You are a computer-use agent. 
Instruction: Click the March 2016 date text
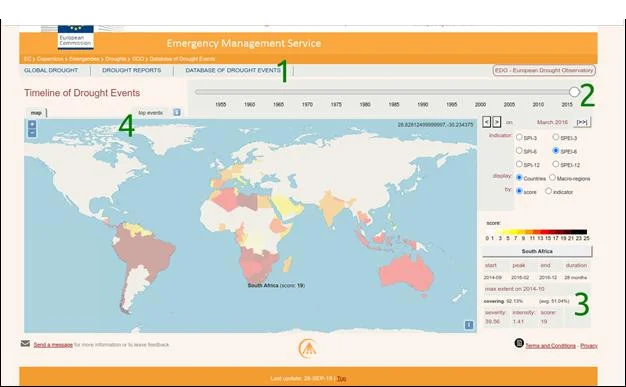552,122
